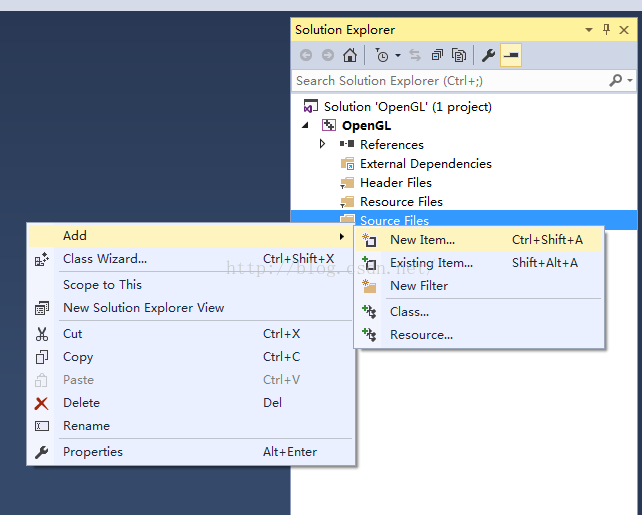
Task: Click the New Item icon
Action: [369, 240]
